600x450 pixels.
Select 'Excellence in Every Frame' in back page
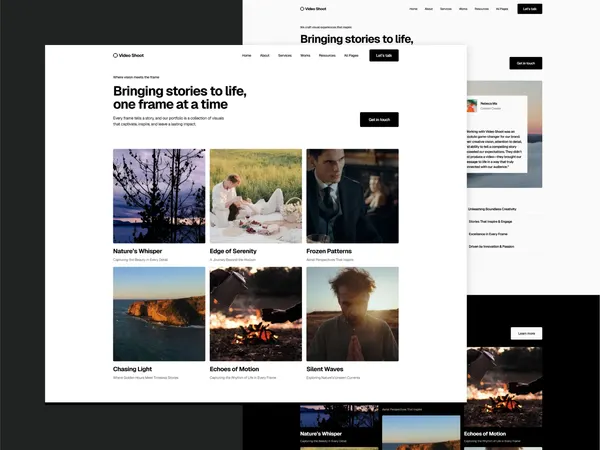tap(488, 234)
